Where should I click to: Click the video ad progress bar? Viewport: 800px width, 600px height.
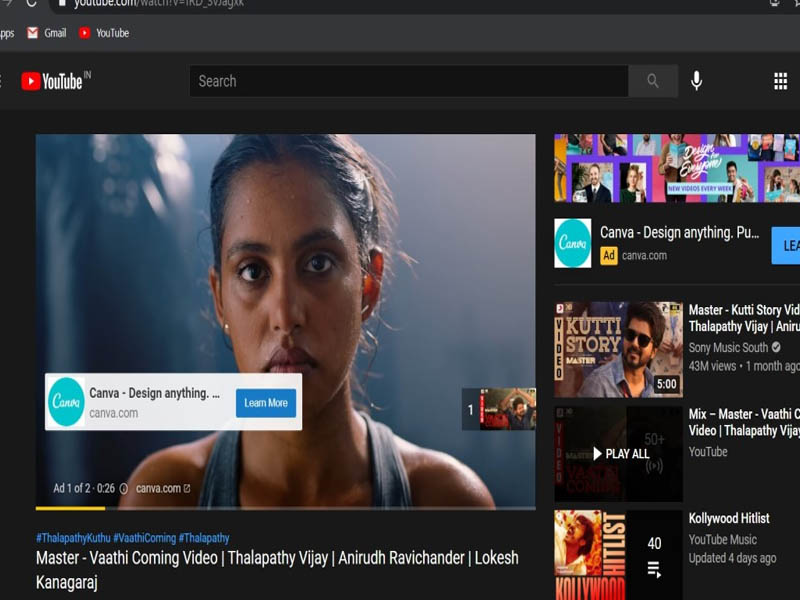(286, 508)
